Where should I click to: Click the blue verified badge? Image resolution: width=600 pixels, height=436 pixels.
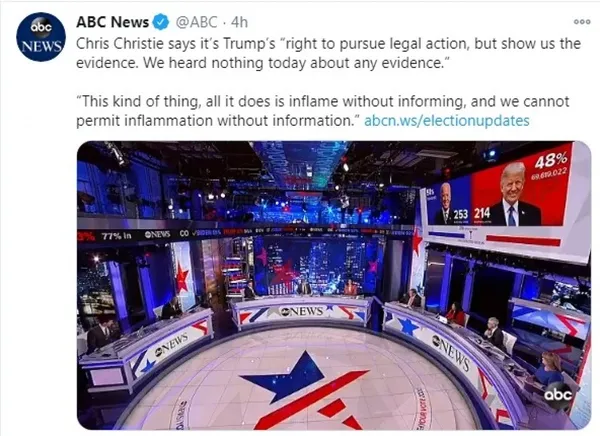tap(161, 22)
